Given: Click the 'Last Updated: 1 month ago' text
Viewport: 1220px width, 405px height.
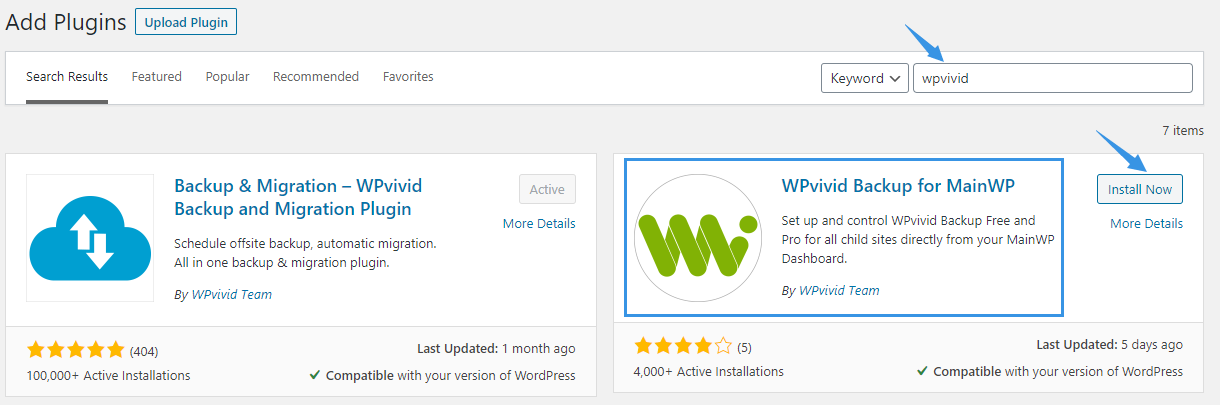Looking at the screenshot, I should click(x=496, y=349).
